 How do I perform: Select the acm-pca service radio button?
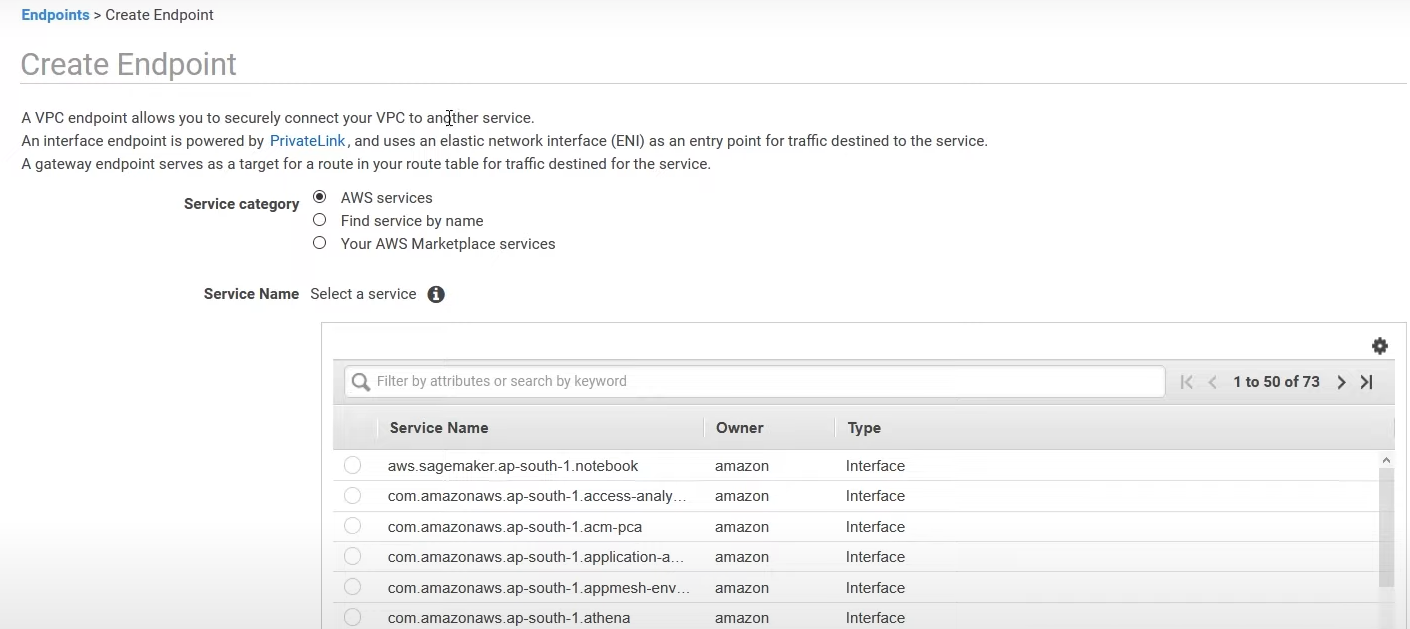point(352,526)
